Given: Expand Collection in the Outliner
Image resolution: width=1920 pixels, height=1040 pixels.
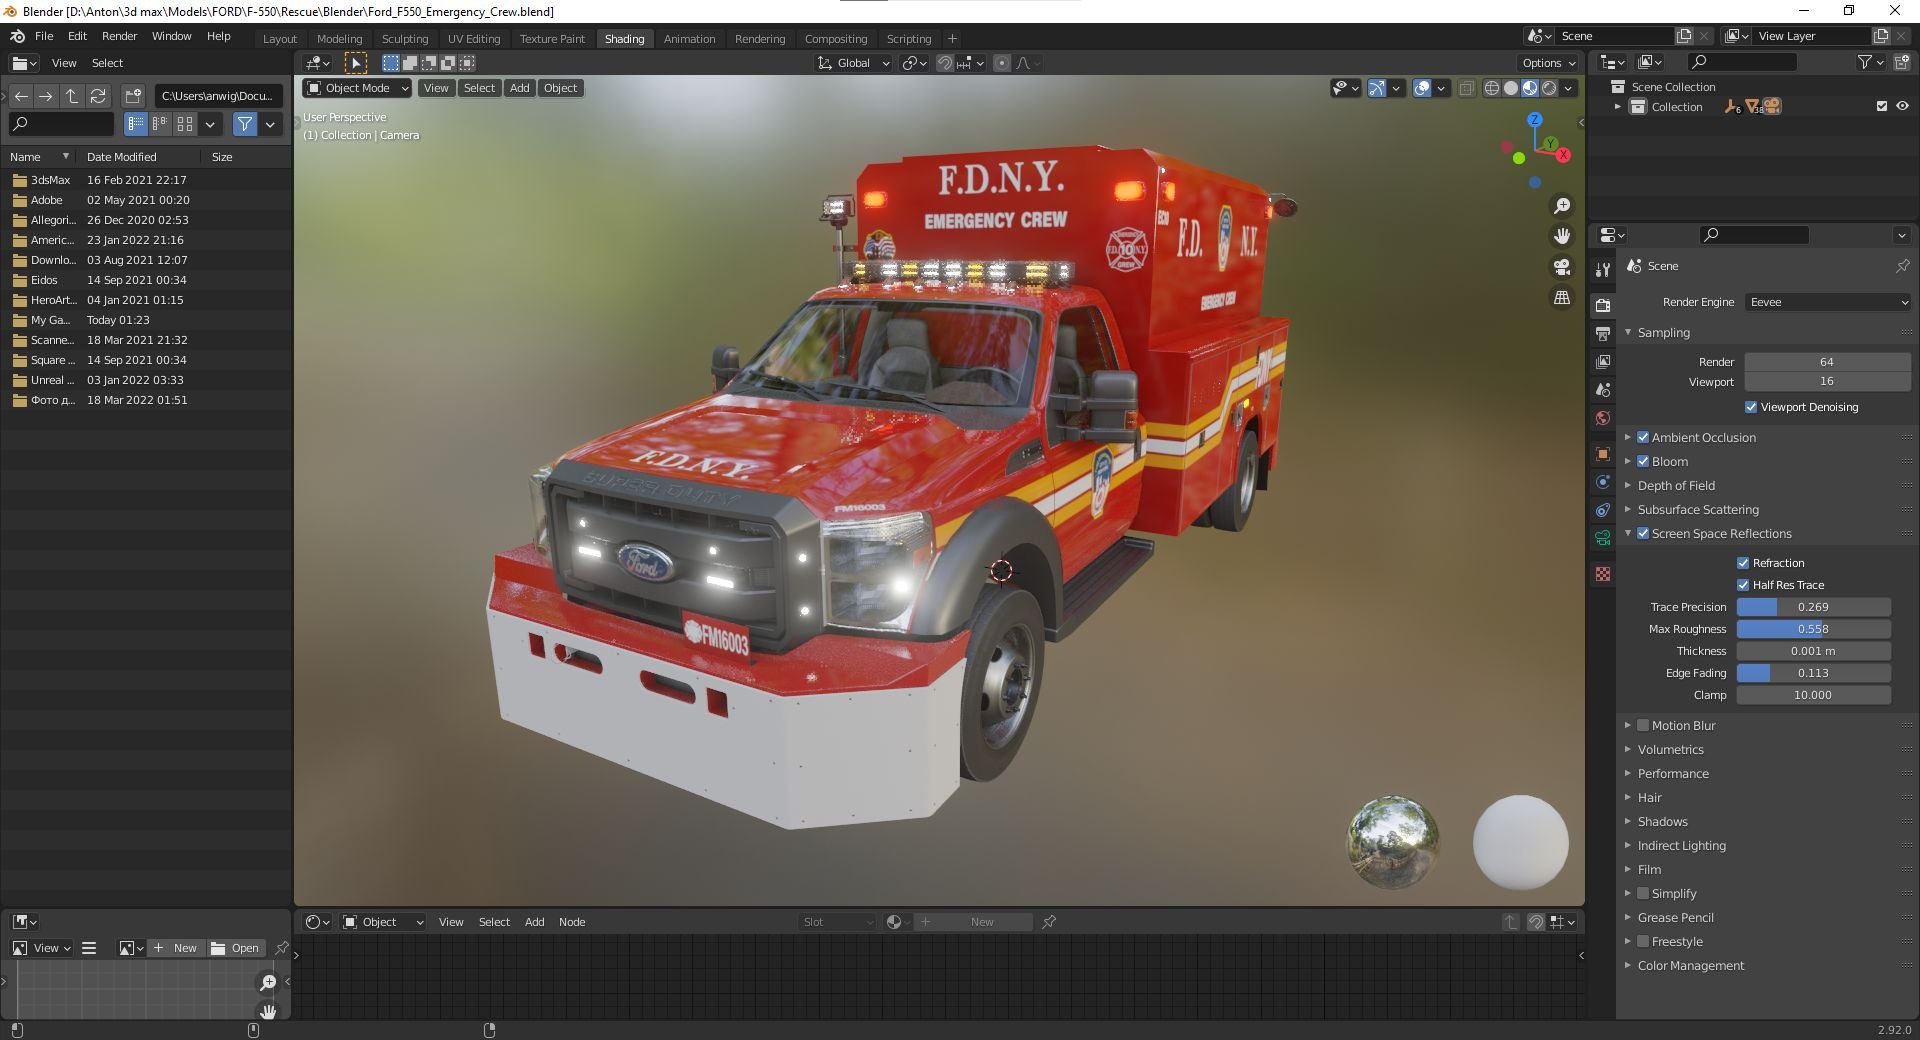Looking at the screenshot, I should [1618, 106].
